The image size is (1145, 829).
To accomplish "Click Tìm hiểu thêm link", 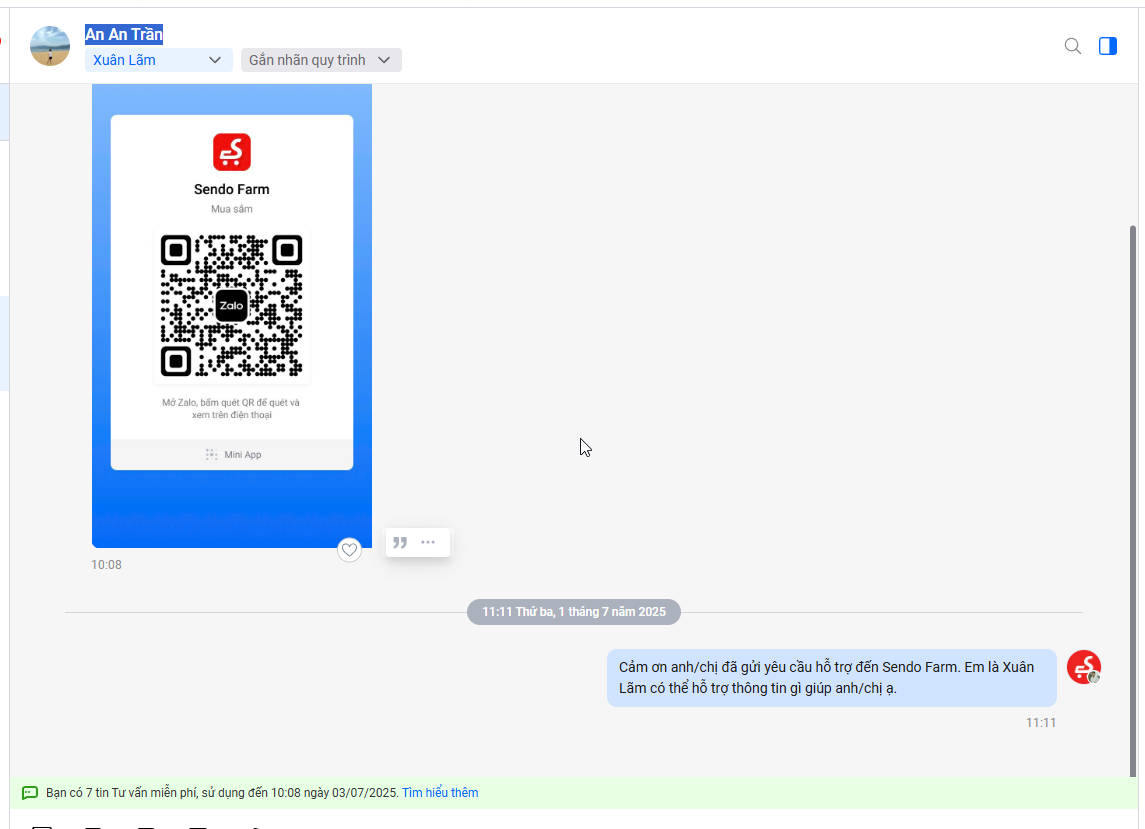I will (440, 792).
